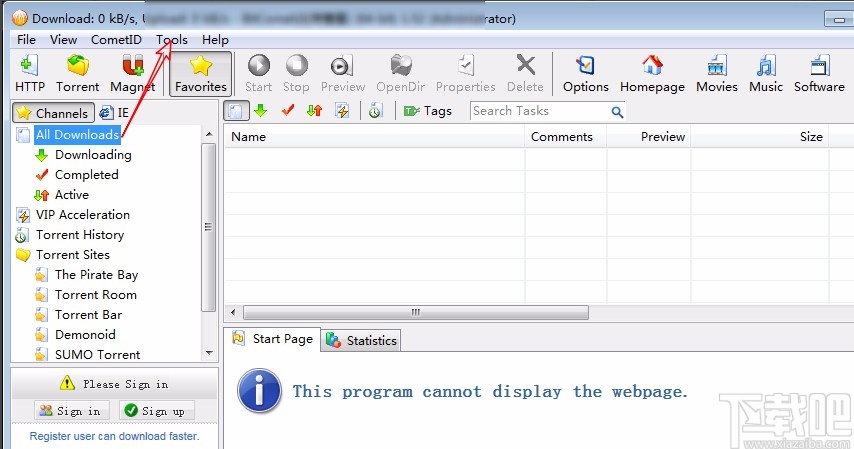Click sidebar scrollbar down arrow
This screenshot has height=449, width=854.
click(209, 353)
